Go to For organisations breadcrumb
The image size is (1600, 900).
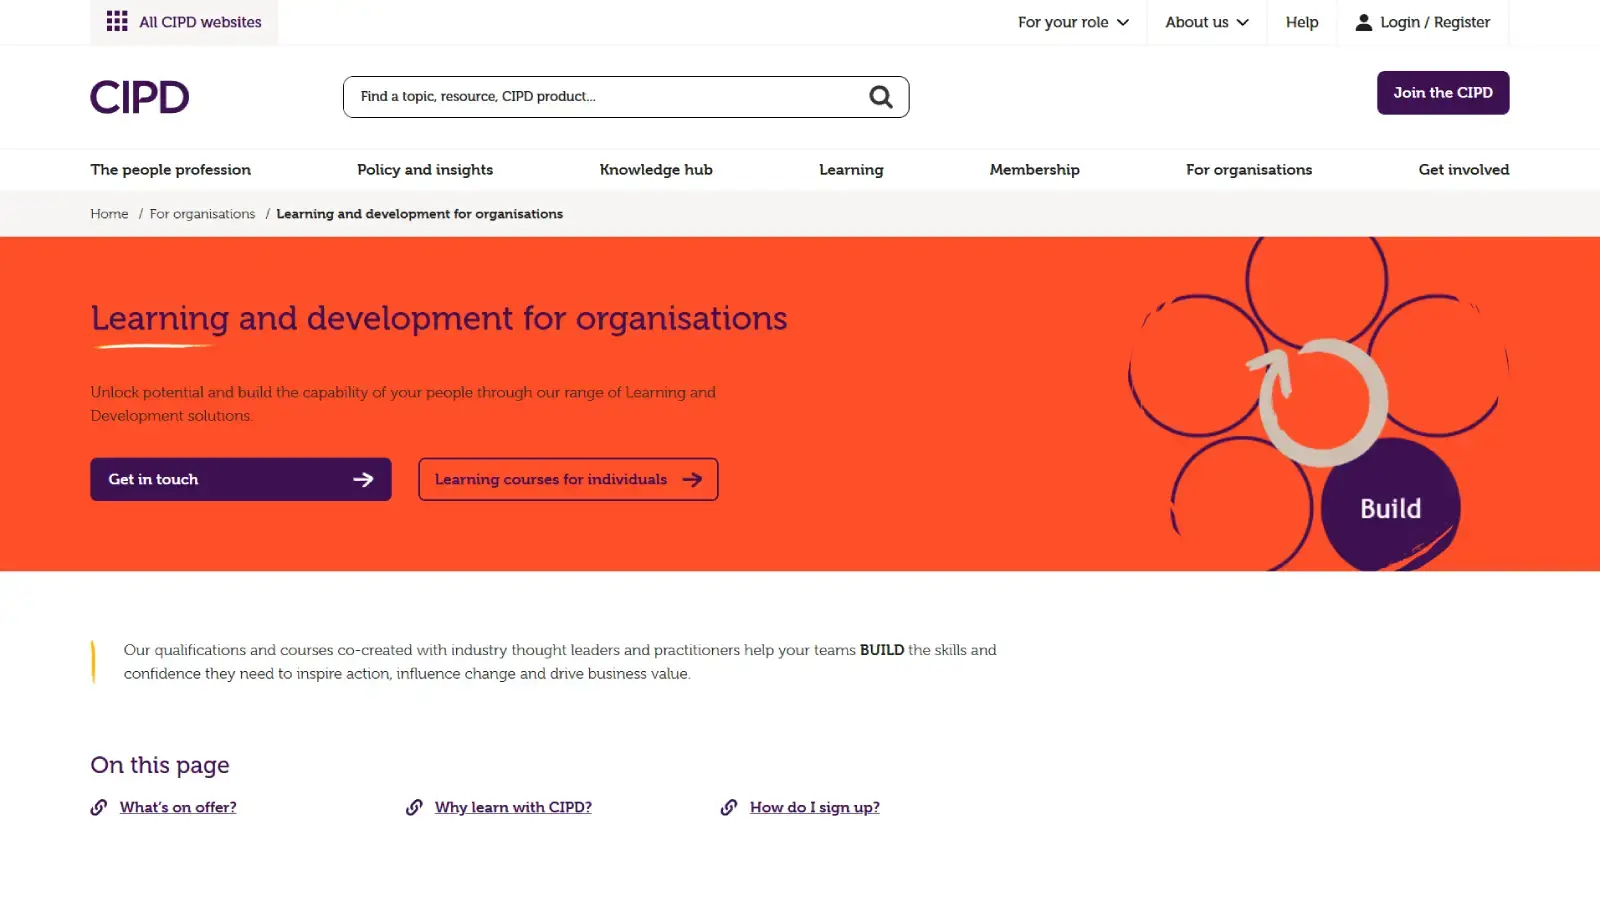pyautogui.click(x=202, y=214)
